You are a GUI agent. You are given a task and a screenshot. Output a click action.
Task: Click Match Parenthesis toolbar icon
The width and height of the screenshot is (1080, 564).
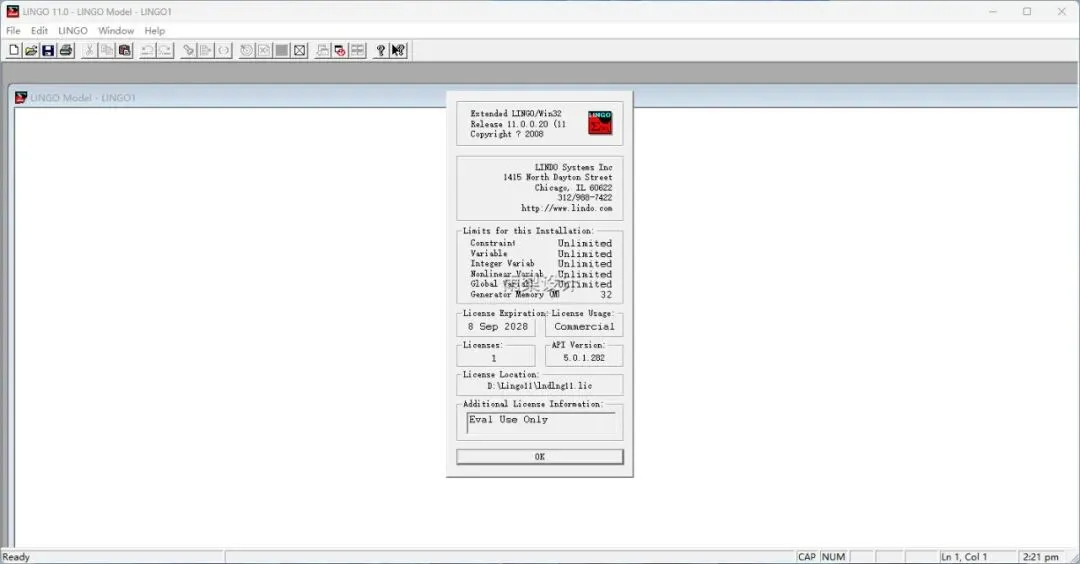224,50
